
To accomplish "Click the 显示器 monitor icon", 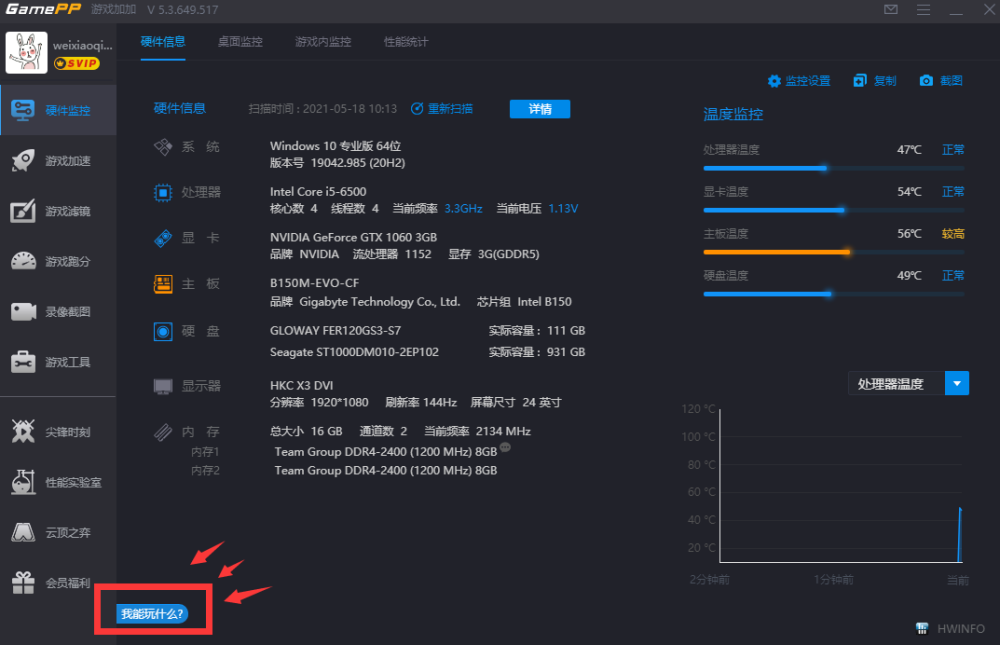I will tap(163, 386).
